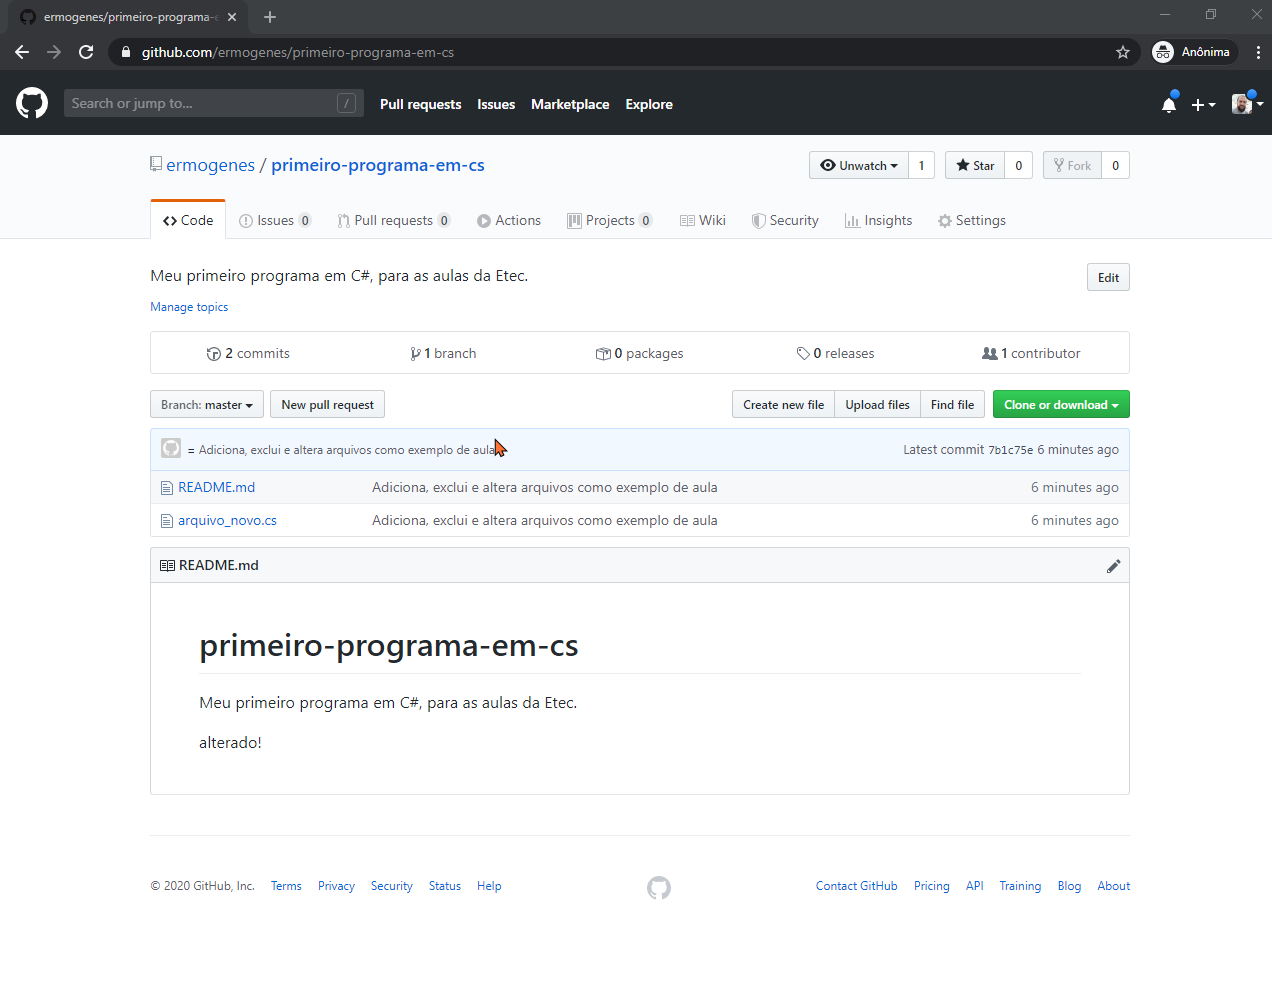This screenshot has width=1272, height=984.
Task: Open the primeiro-programa-em-cs repository link
Action: pyautogui.click(x=378, y=165)
